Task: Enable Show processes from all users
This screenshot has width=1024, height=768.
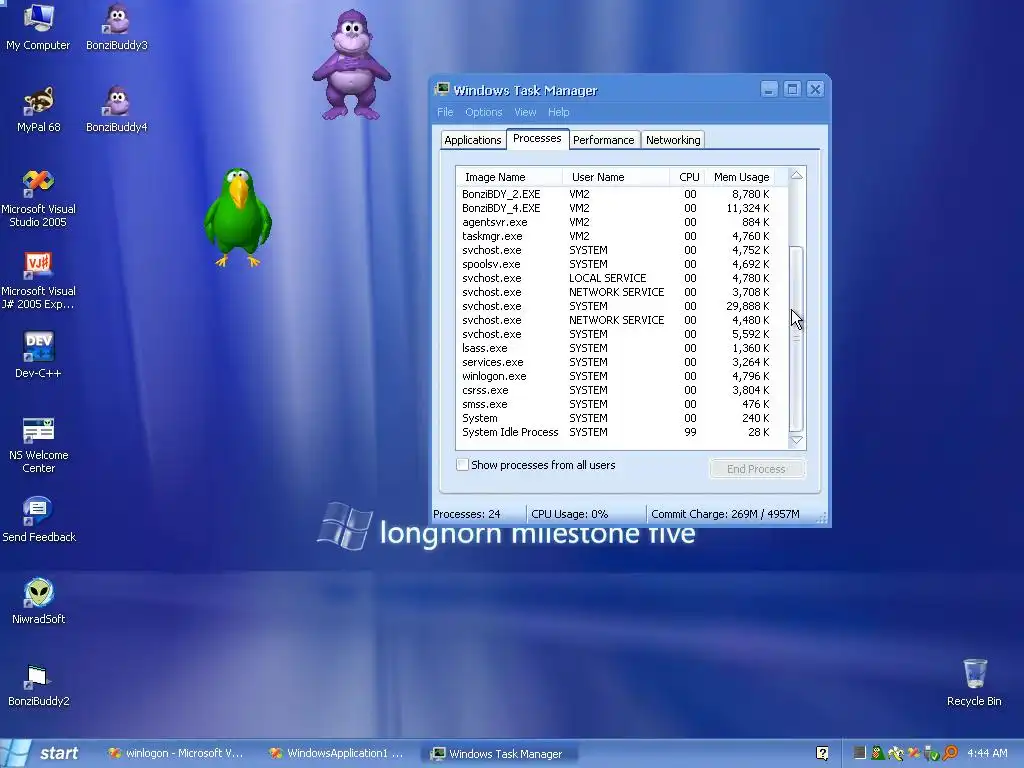Action: tap(462, 465)
